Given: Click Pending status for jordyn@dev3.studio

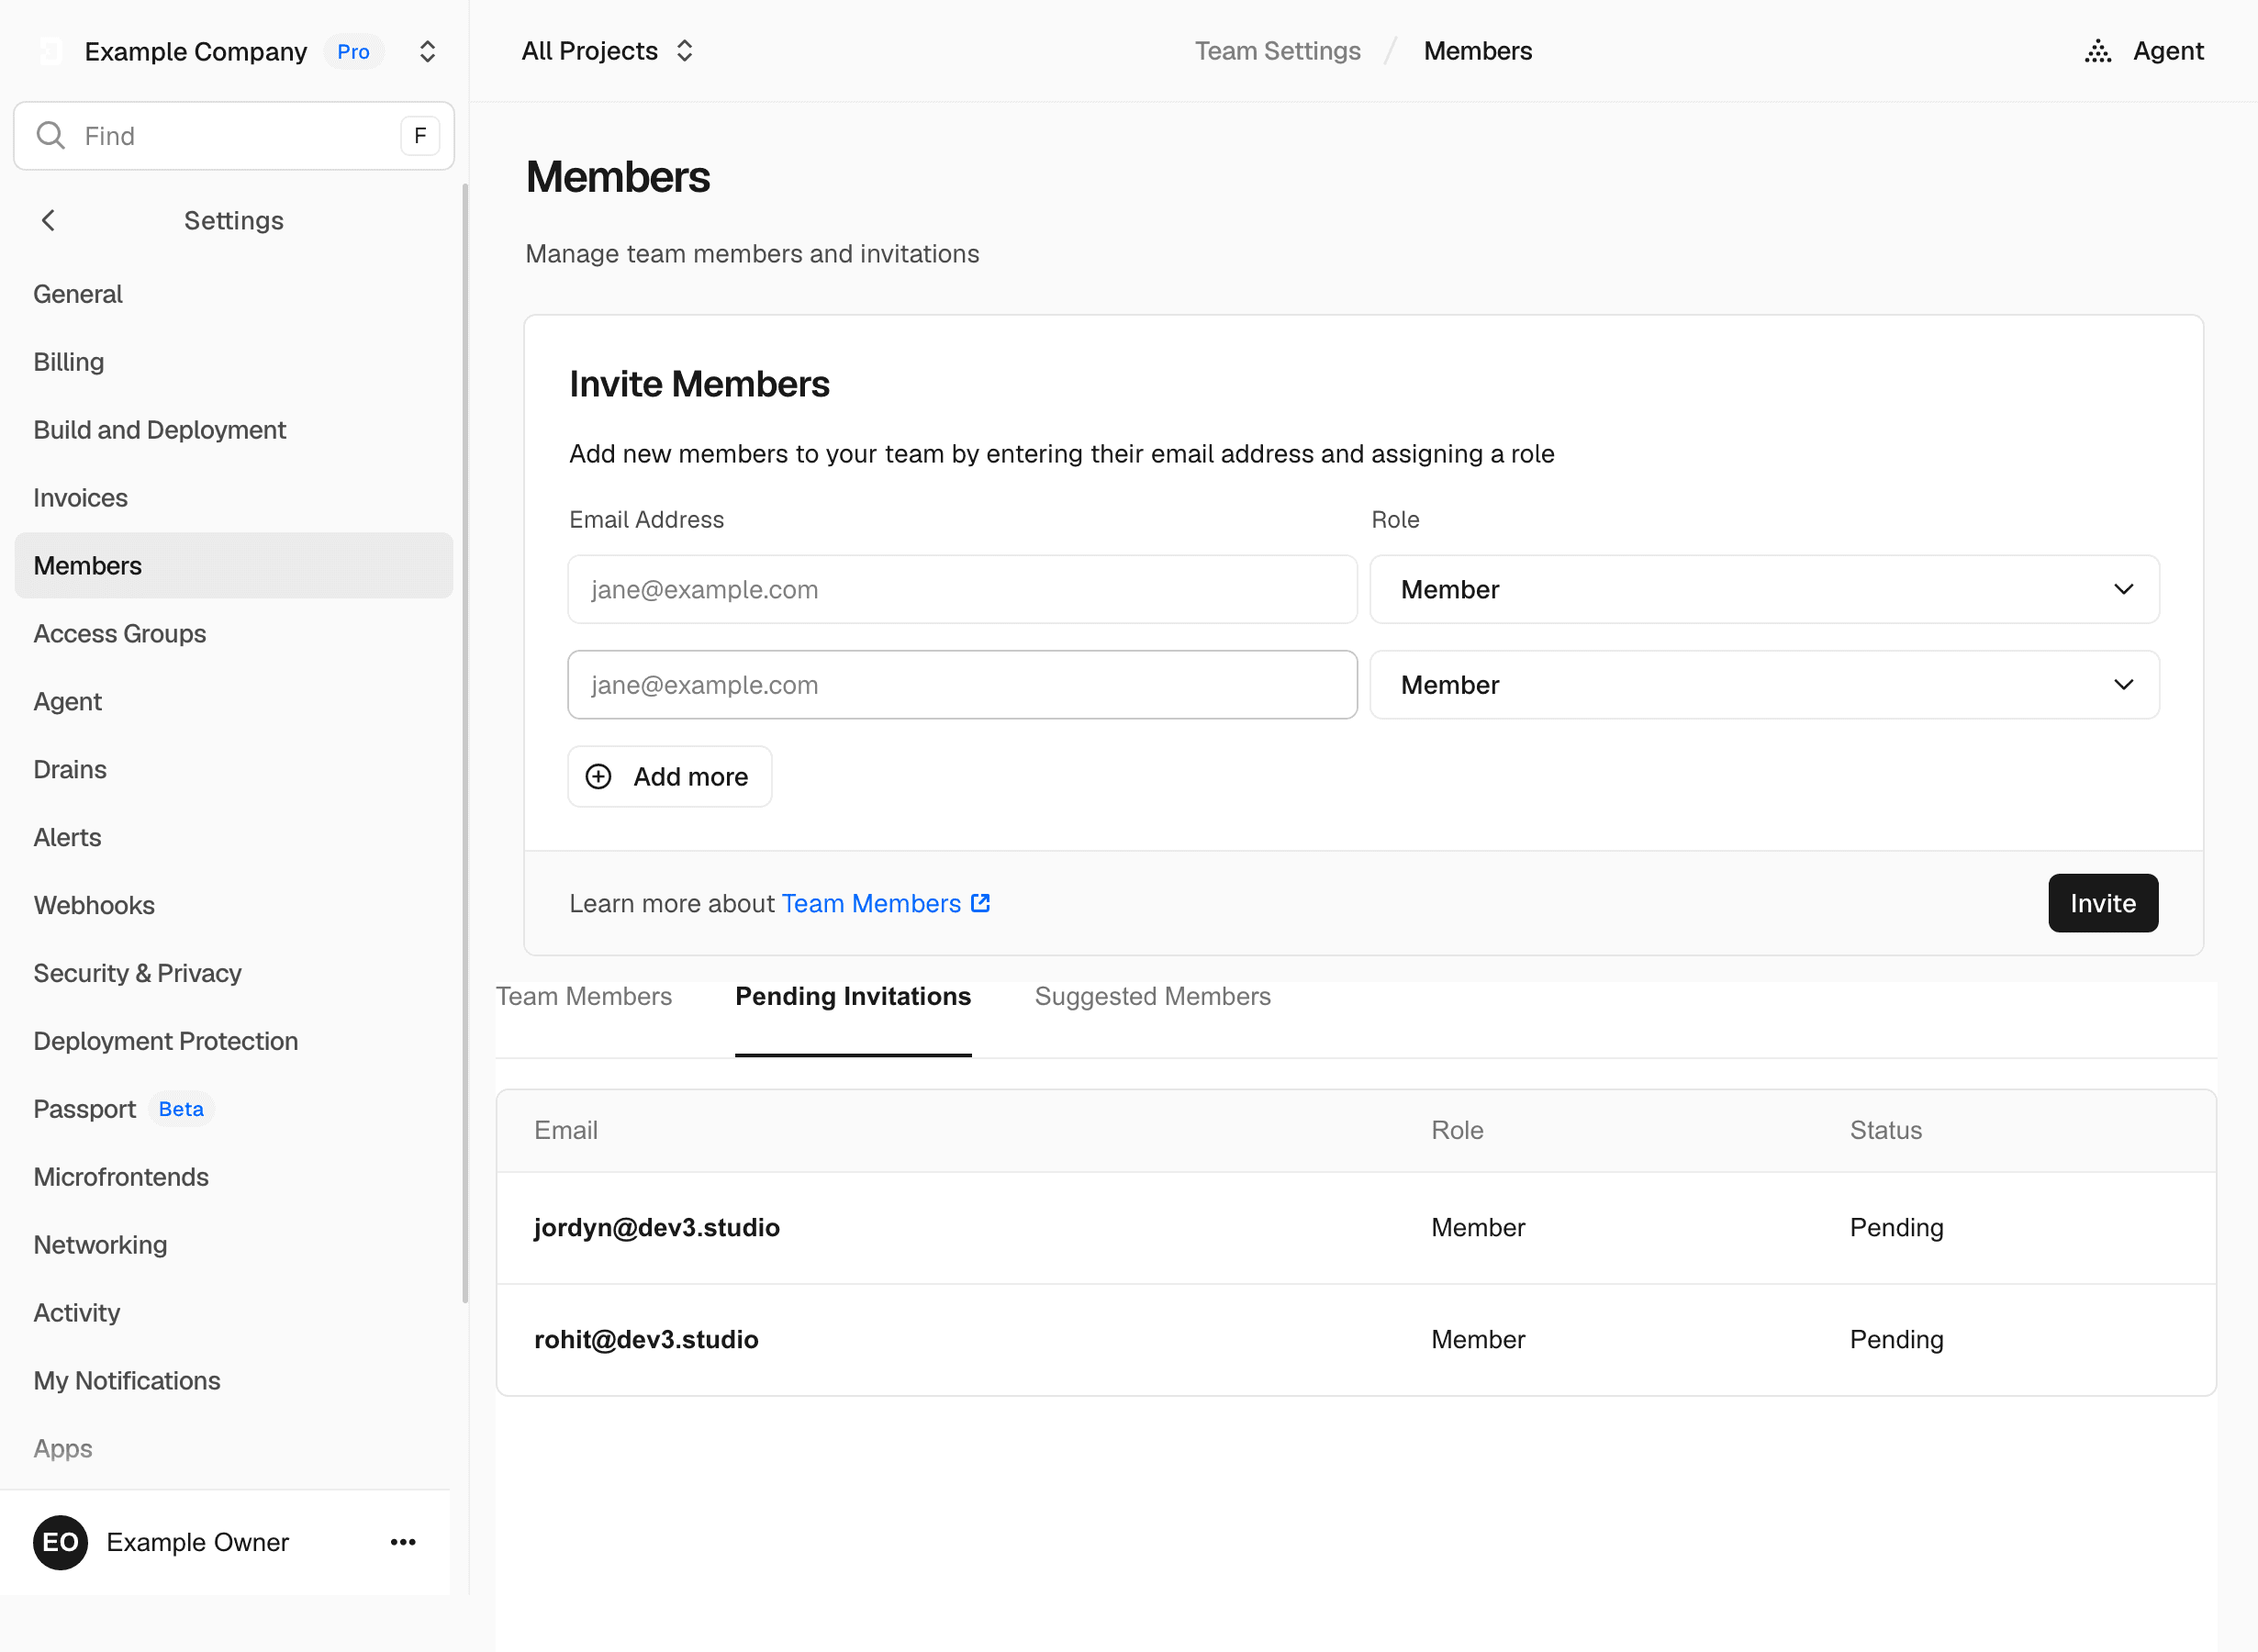Looking at the screenshot, I should 1896,1228.
